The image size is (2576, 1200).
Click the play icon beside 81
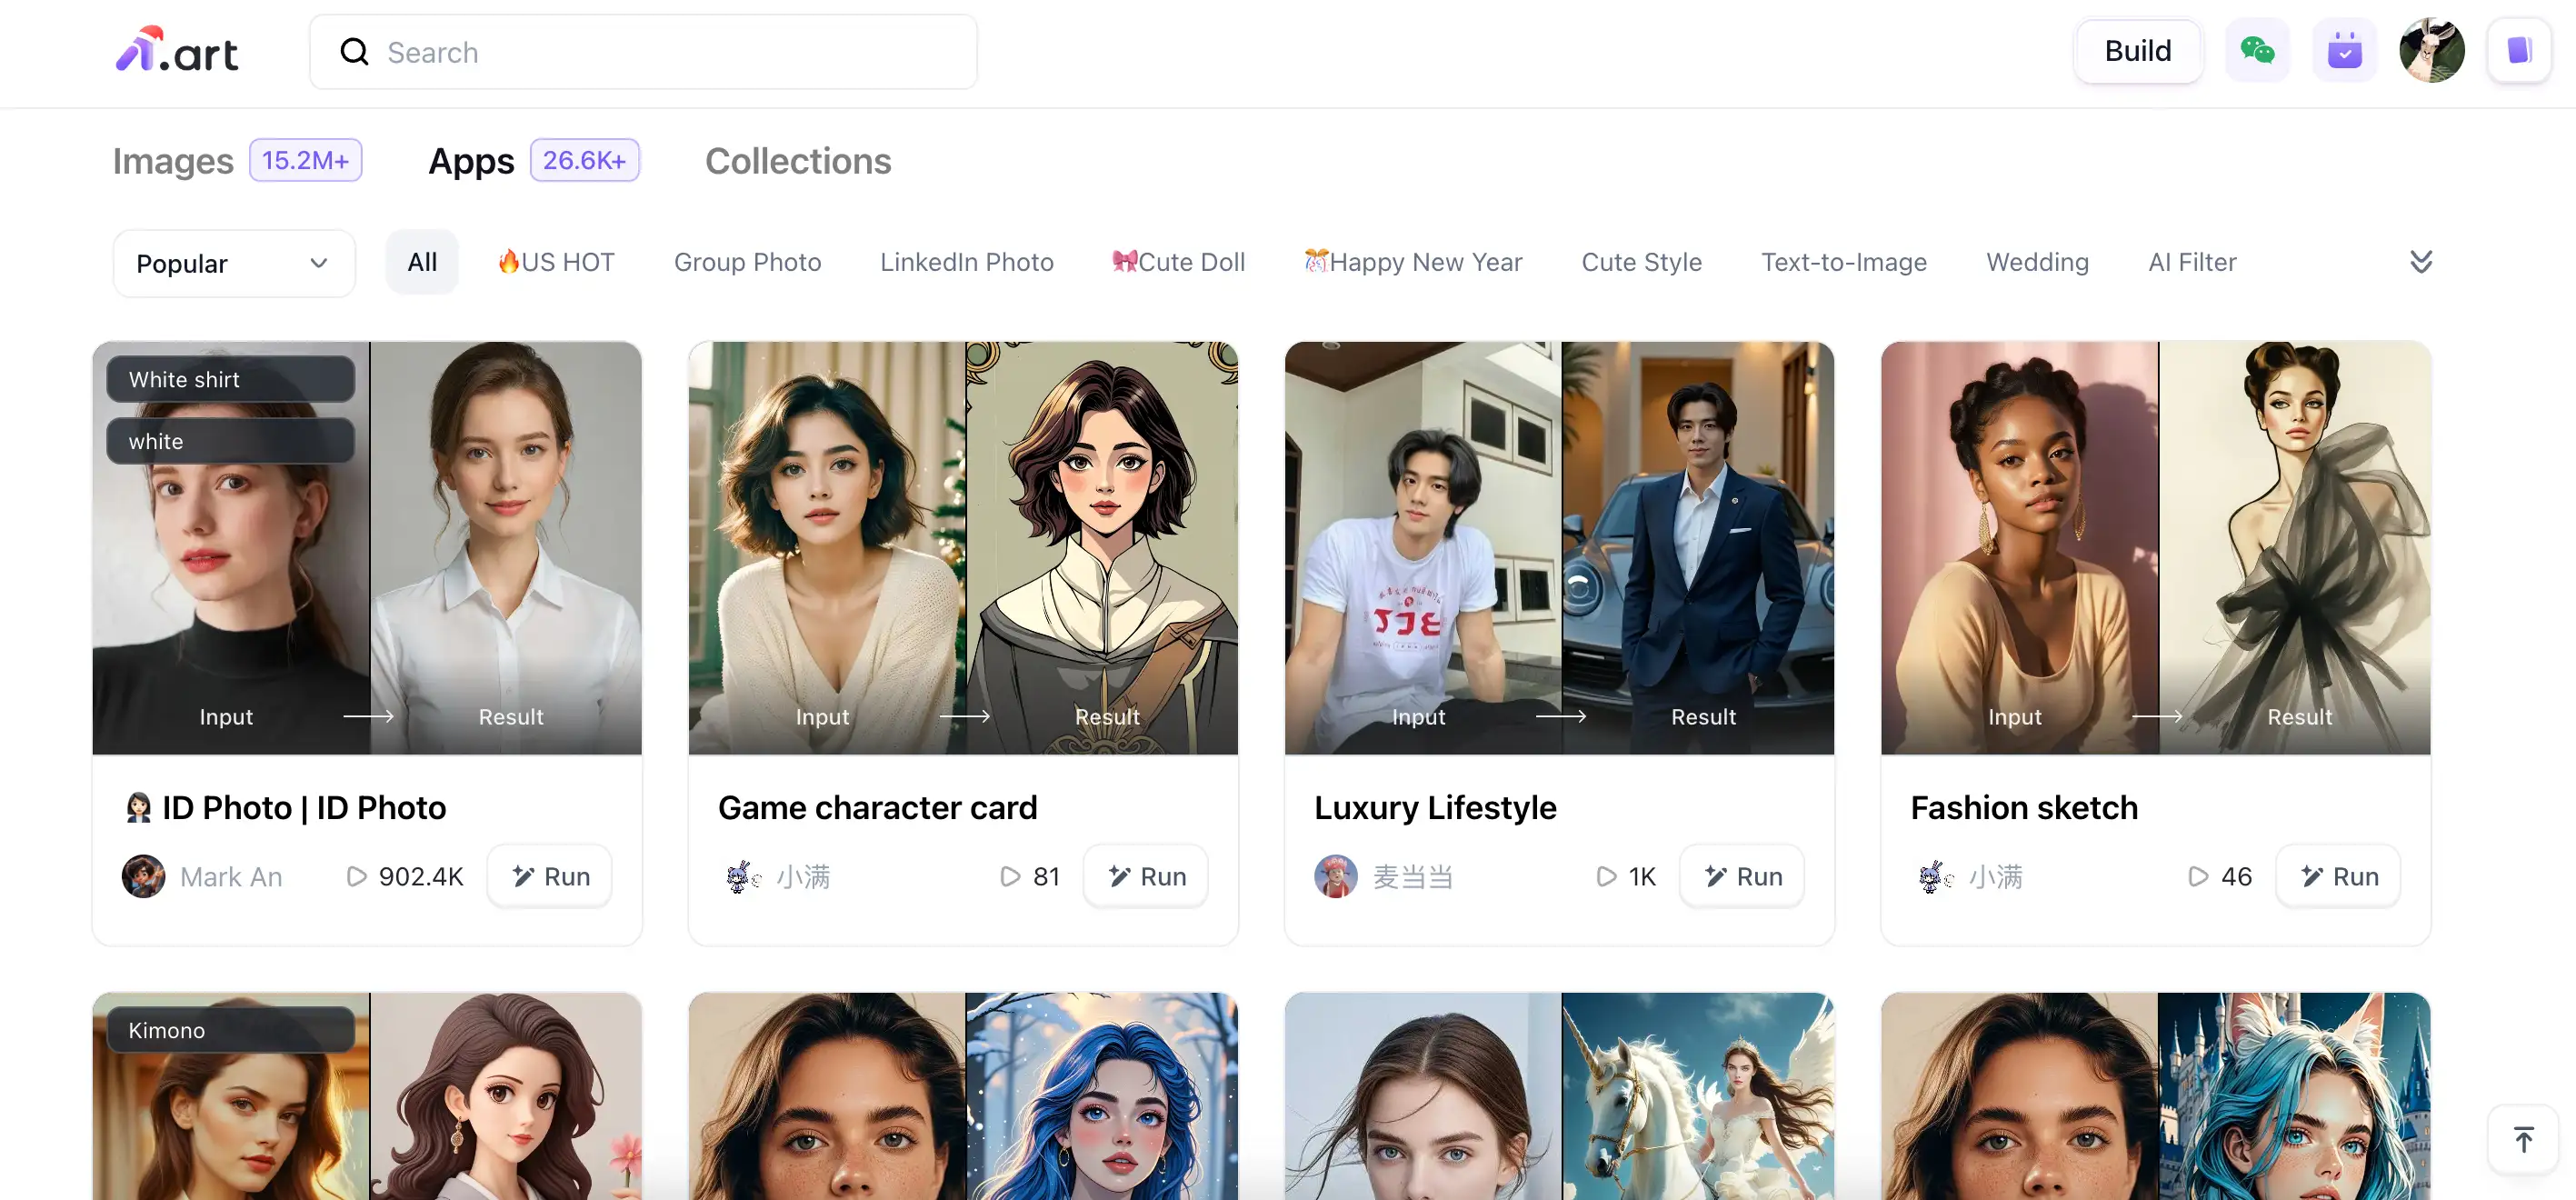[1010, 877]
